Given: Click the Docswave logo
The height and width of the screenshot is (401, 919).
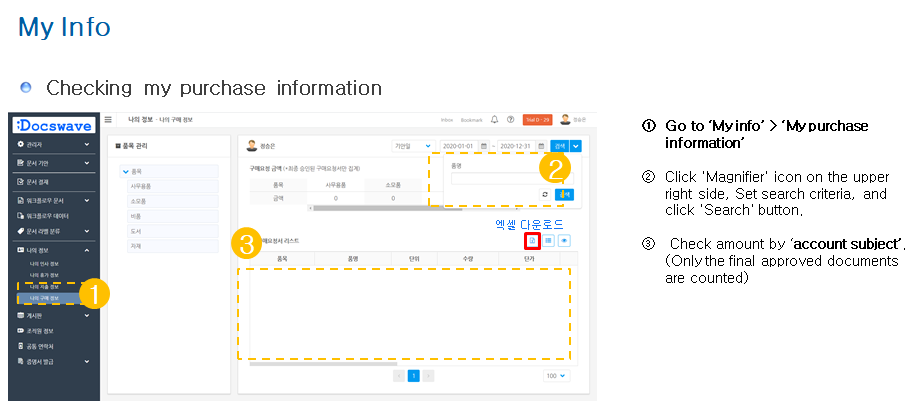Looking at the screenshot, I should point(54,125).
